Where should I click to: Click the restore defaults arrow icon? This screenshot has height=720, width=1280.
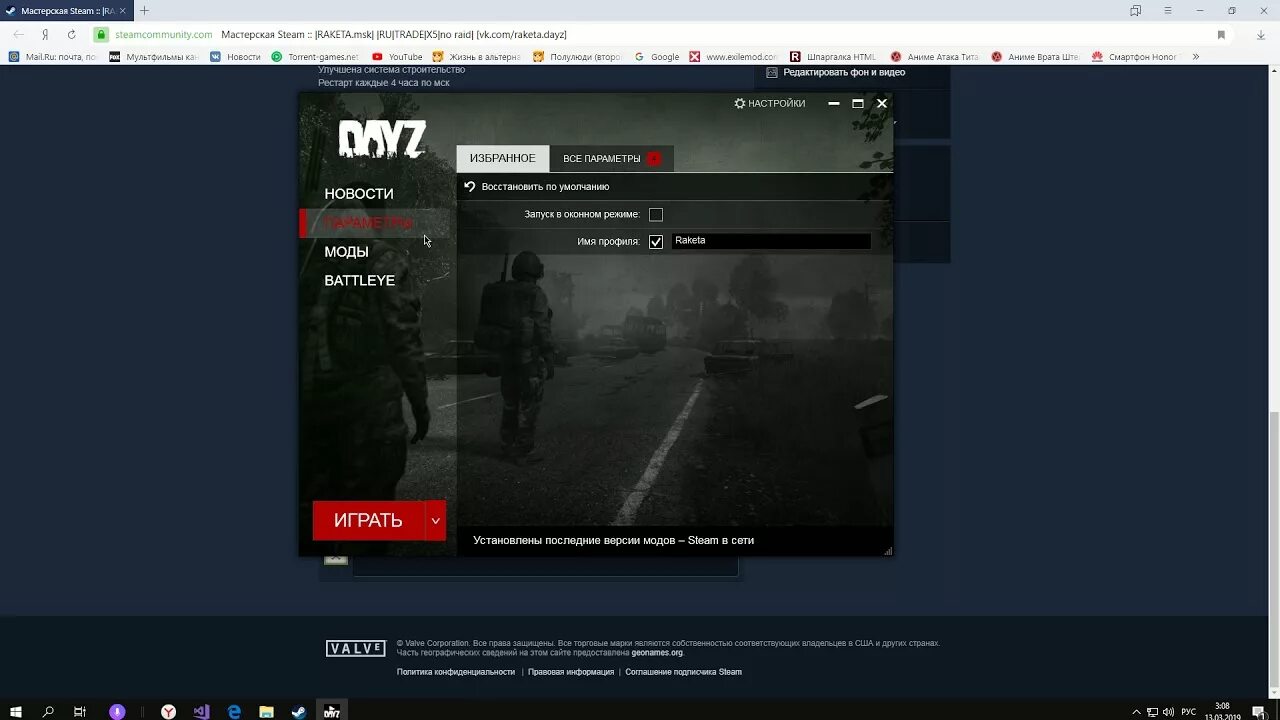click(470, 186)
